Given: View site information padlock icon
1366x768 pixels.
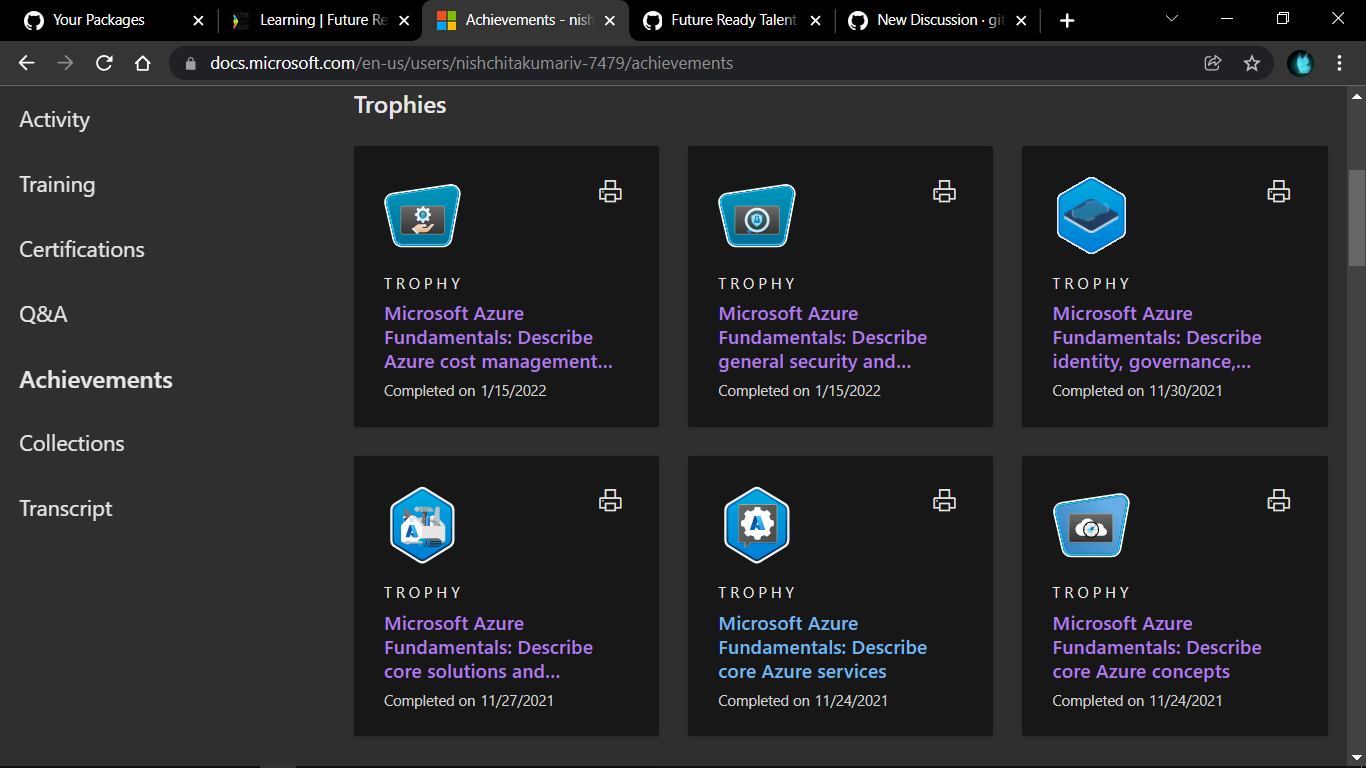Looking at the screenshot, I should click(191, 63).
